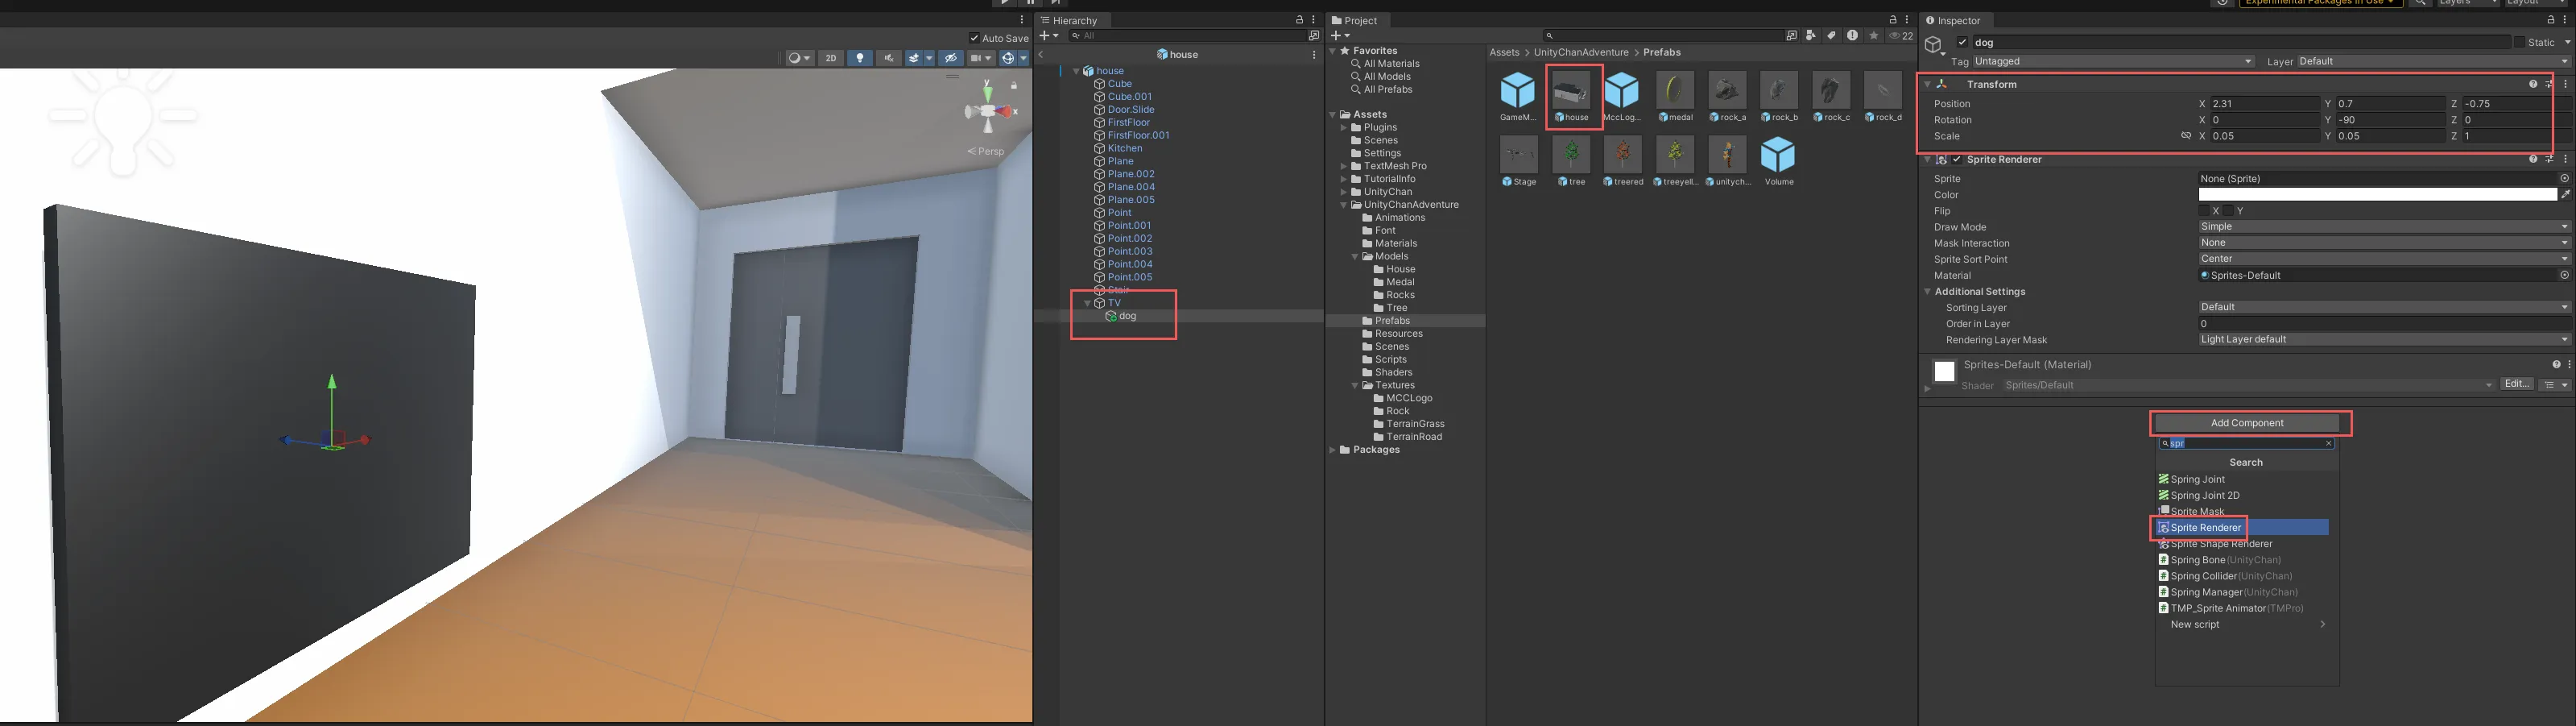Collapse the TV item in the Hierarchy
Viewport: 2576px width, 726px height.
(x=1087, y=303)
